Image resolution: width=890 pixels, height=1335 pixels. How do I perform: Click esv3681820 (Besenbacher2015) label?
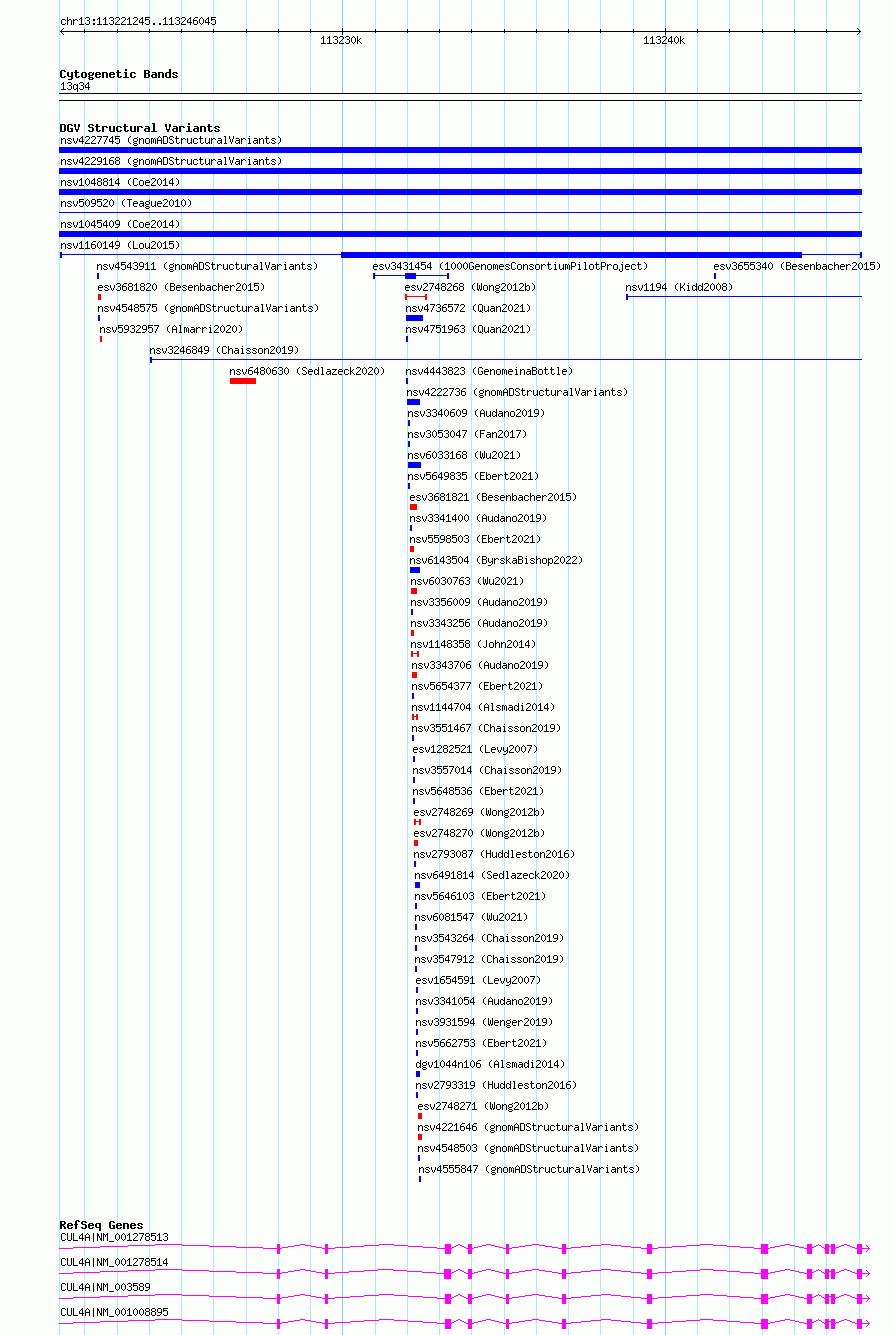181,287
